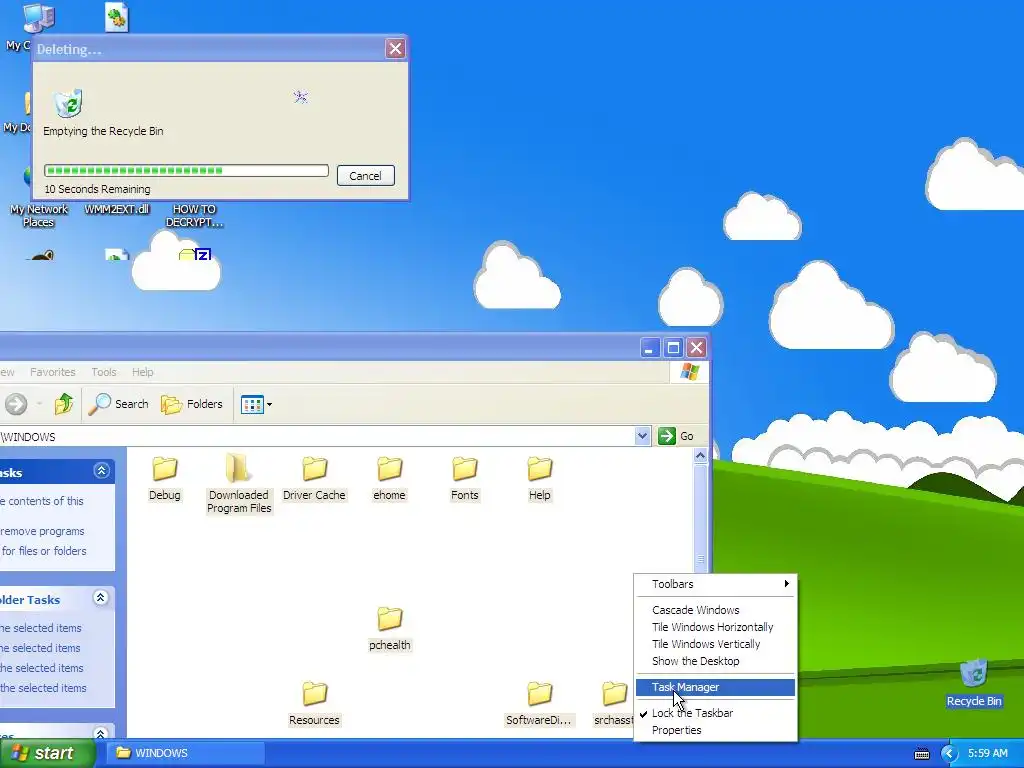Click the 'remove programs' task link
The width and height of the screenshot is (1024, 768).
(42, 531)
